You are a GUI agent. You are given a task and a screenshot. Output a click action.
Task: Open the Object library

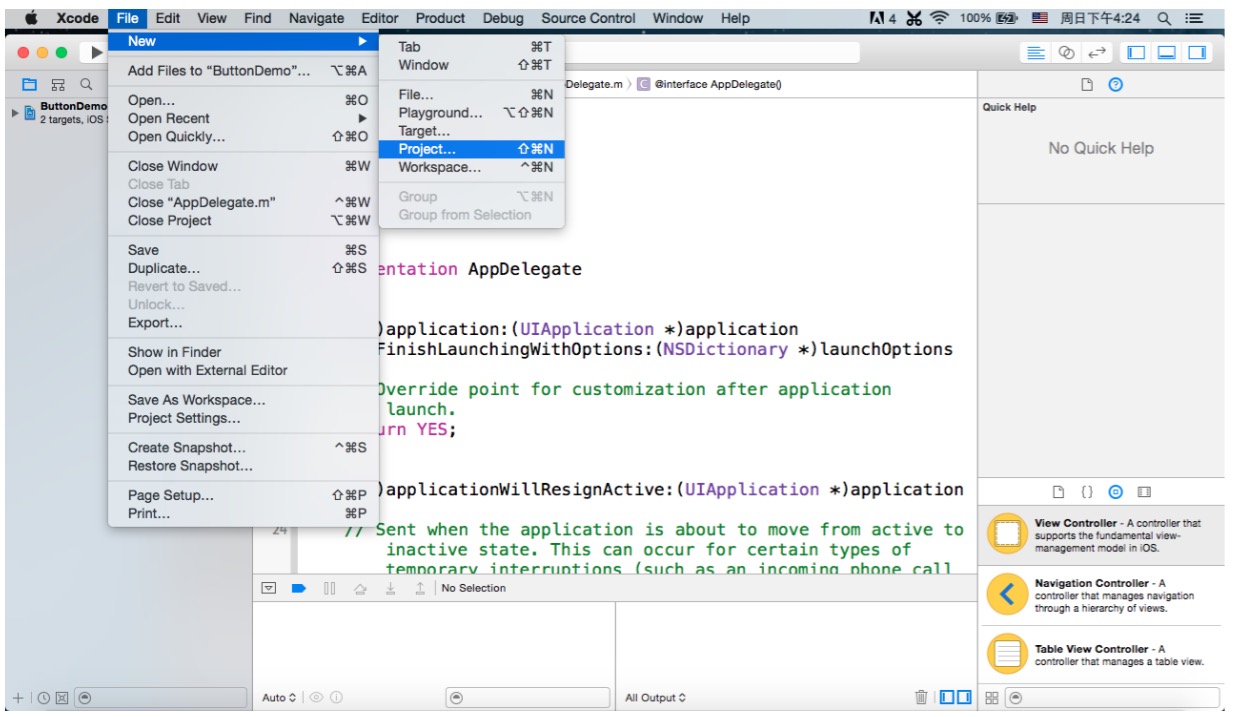point(1116,492)
